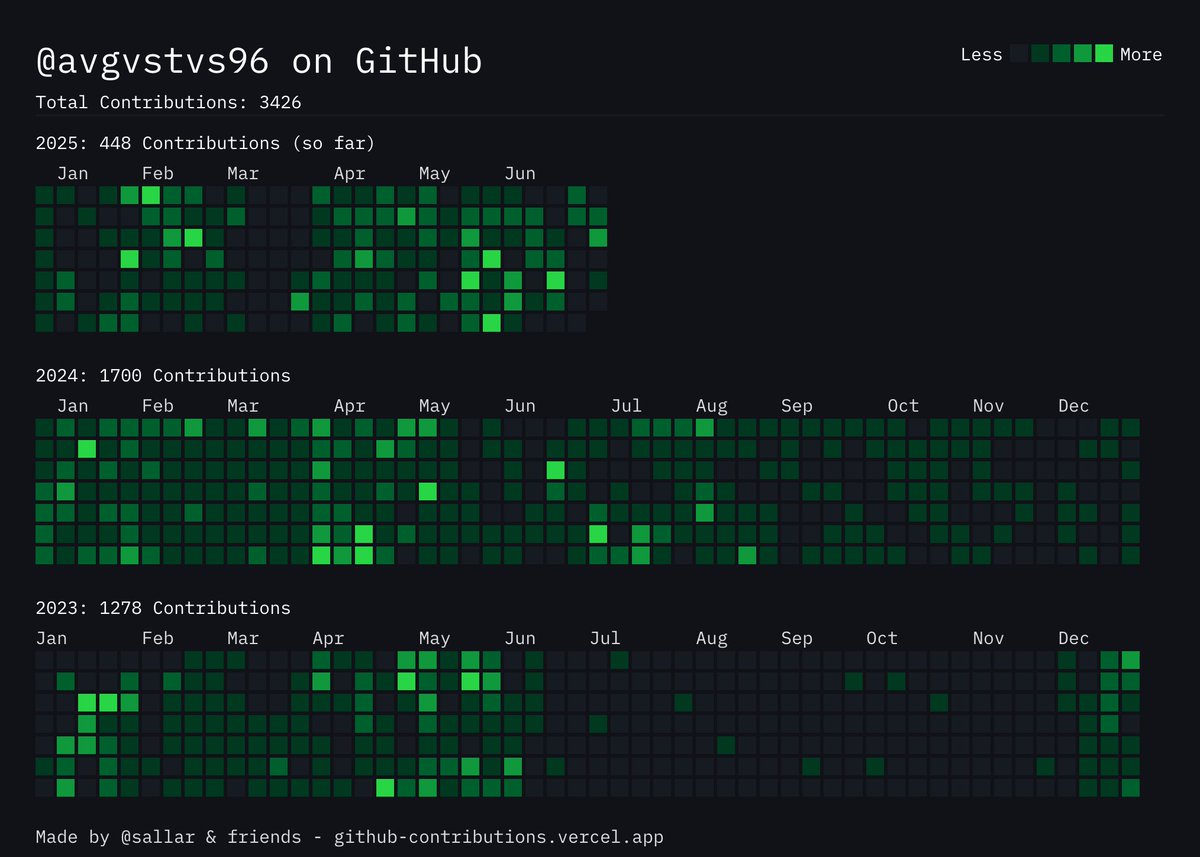This screenshot has height=857, width=1200.
Task: Click the Jan label of the 2023 chart
Action: (x=51, y=638)
